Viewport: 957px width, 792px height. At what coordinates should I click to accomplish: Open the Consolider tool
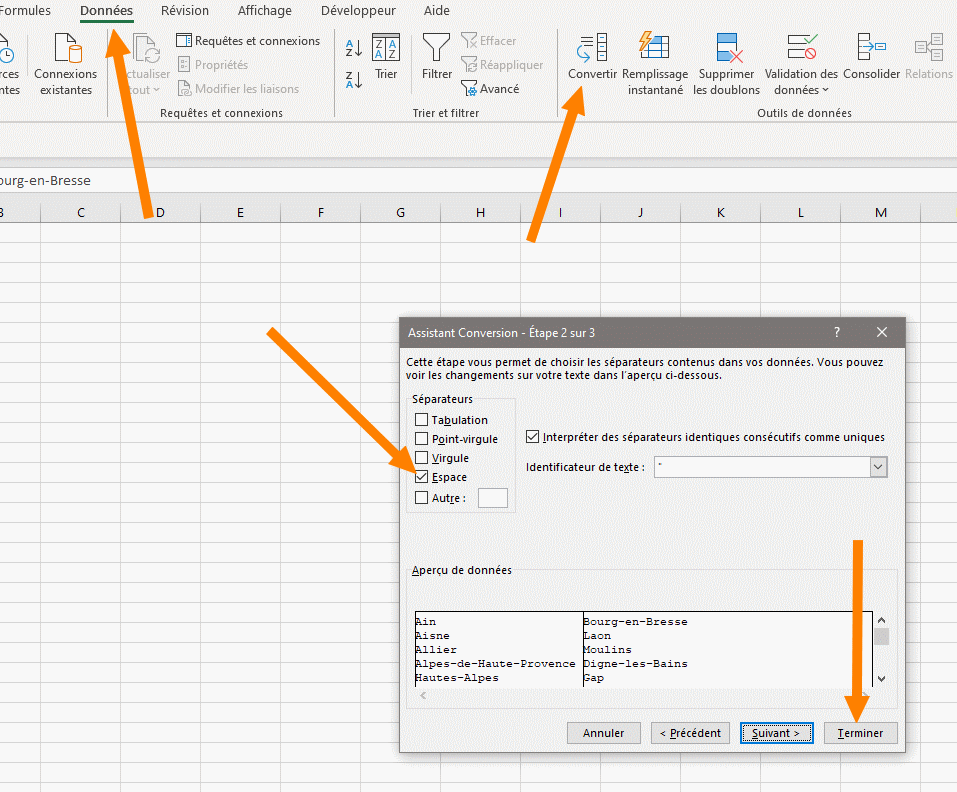[871, 48]
